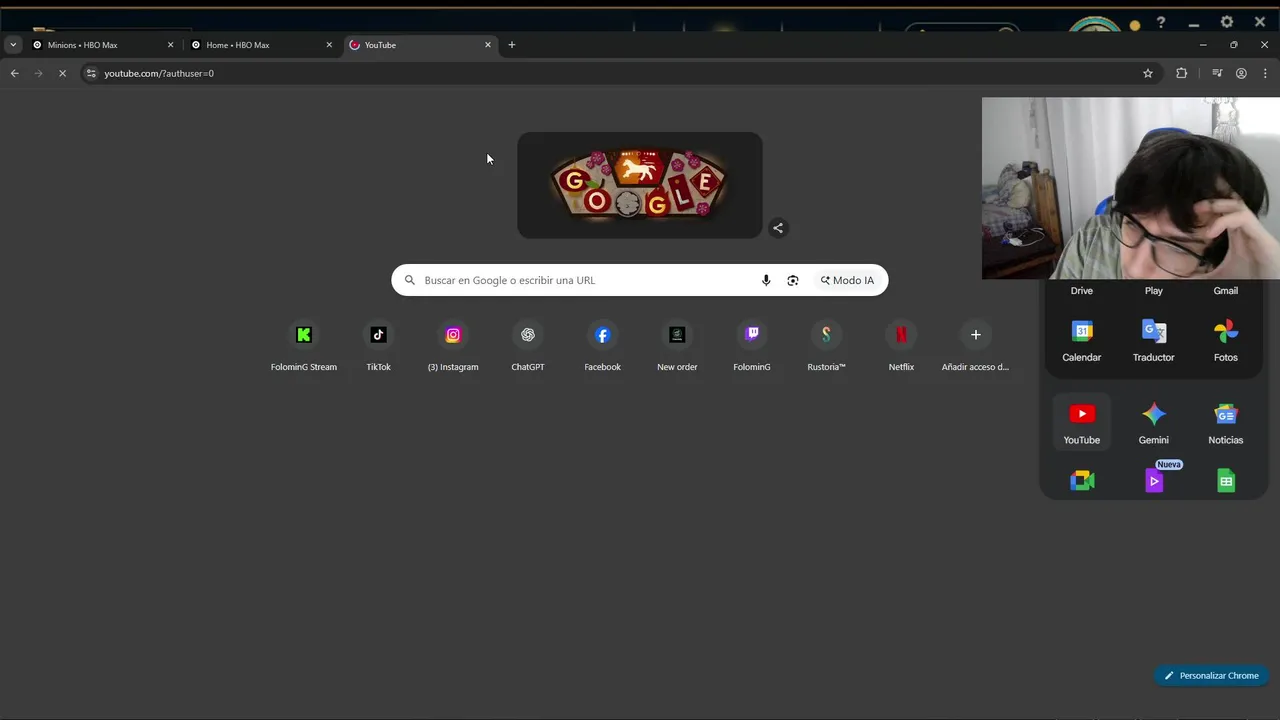The height and width of the screenshot is (720, 1280).
Task: Open the FolominG Stream shortcut
Action: click(304, 347)
